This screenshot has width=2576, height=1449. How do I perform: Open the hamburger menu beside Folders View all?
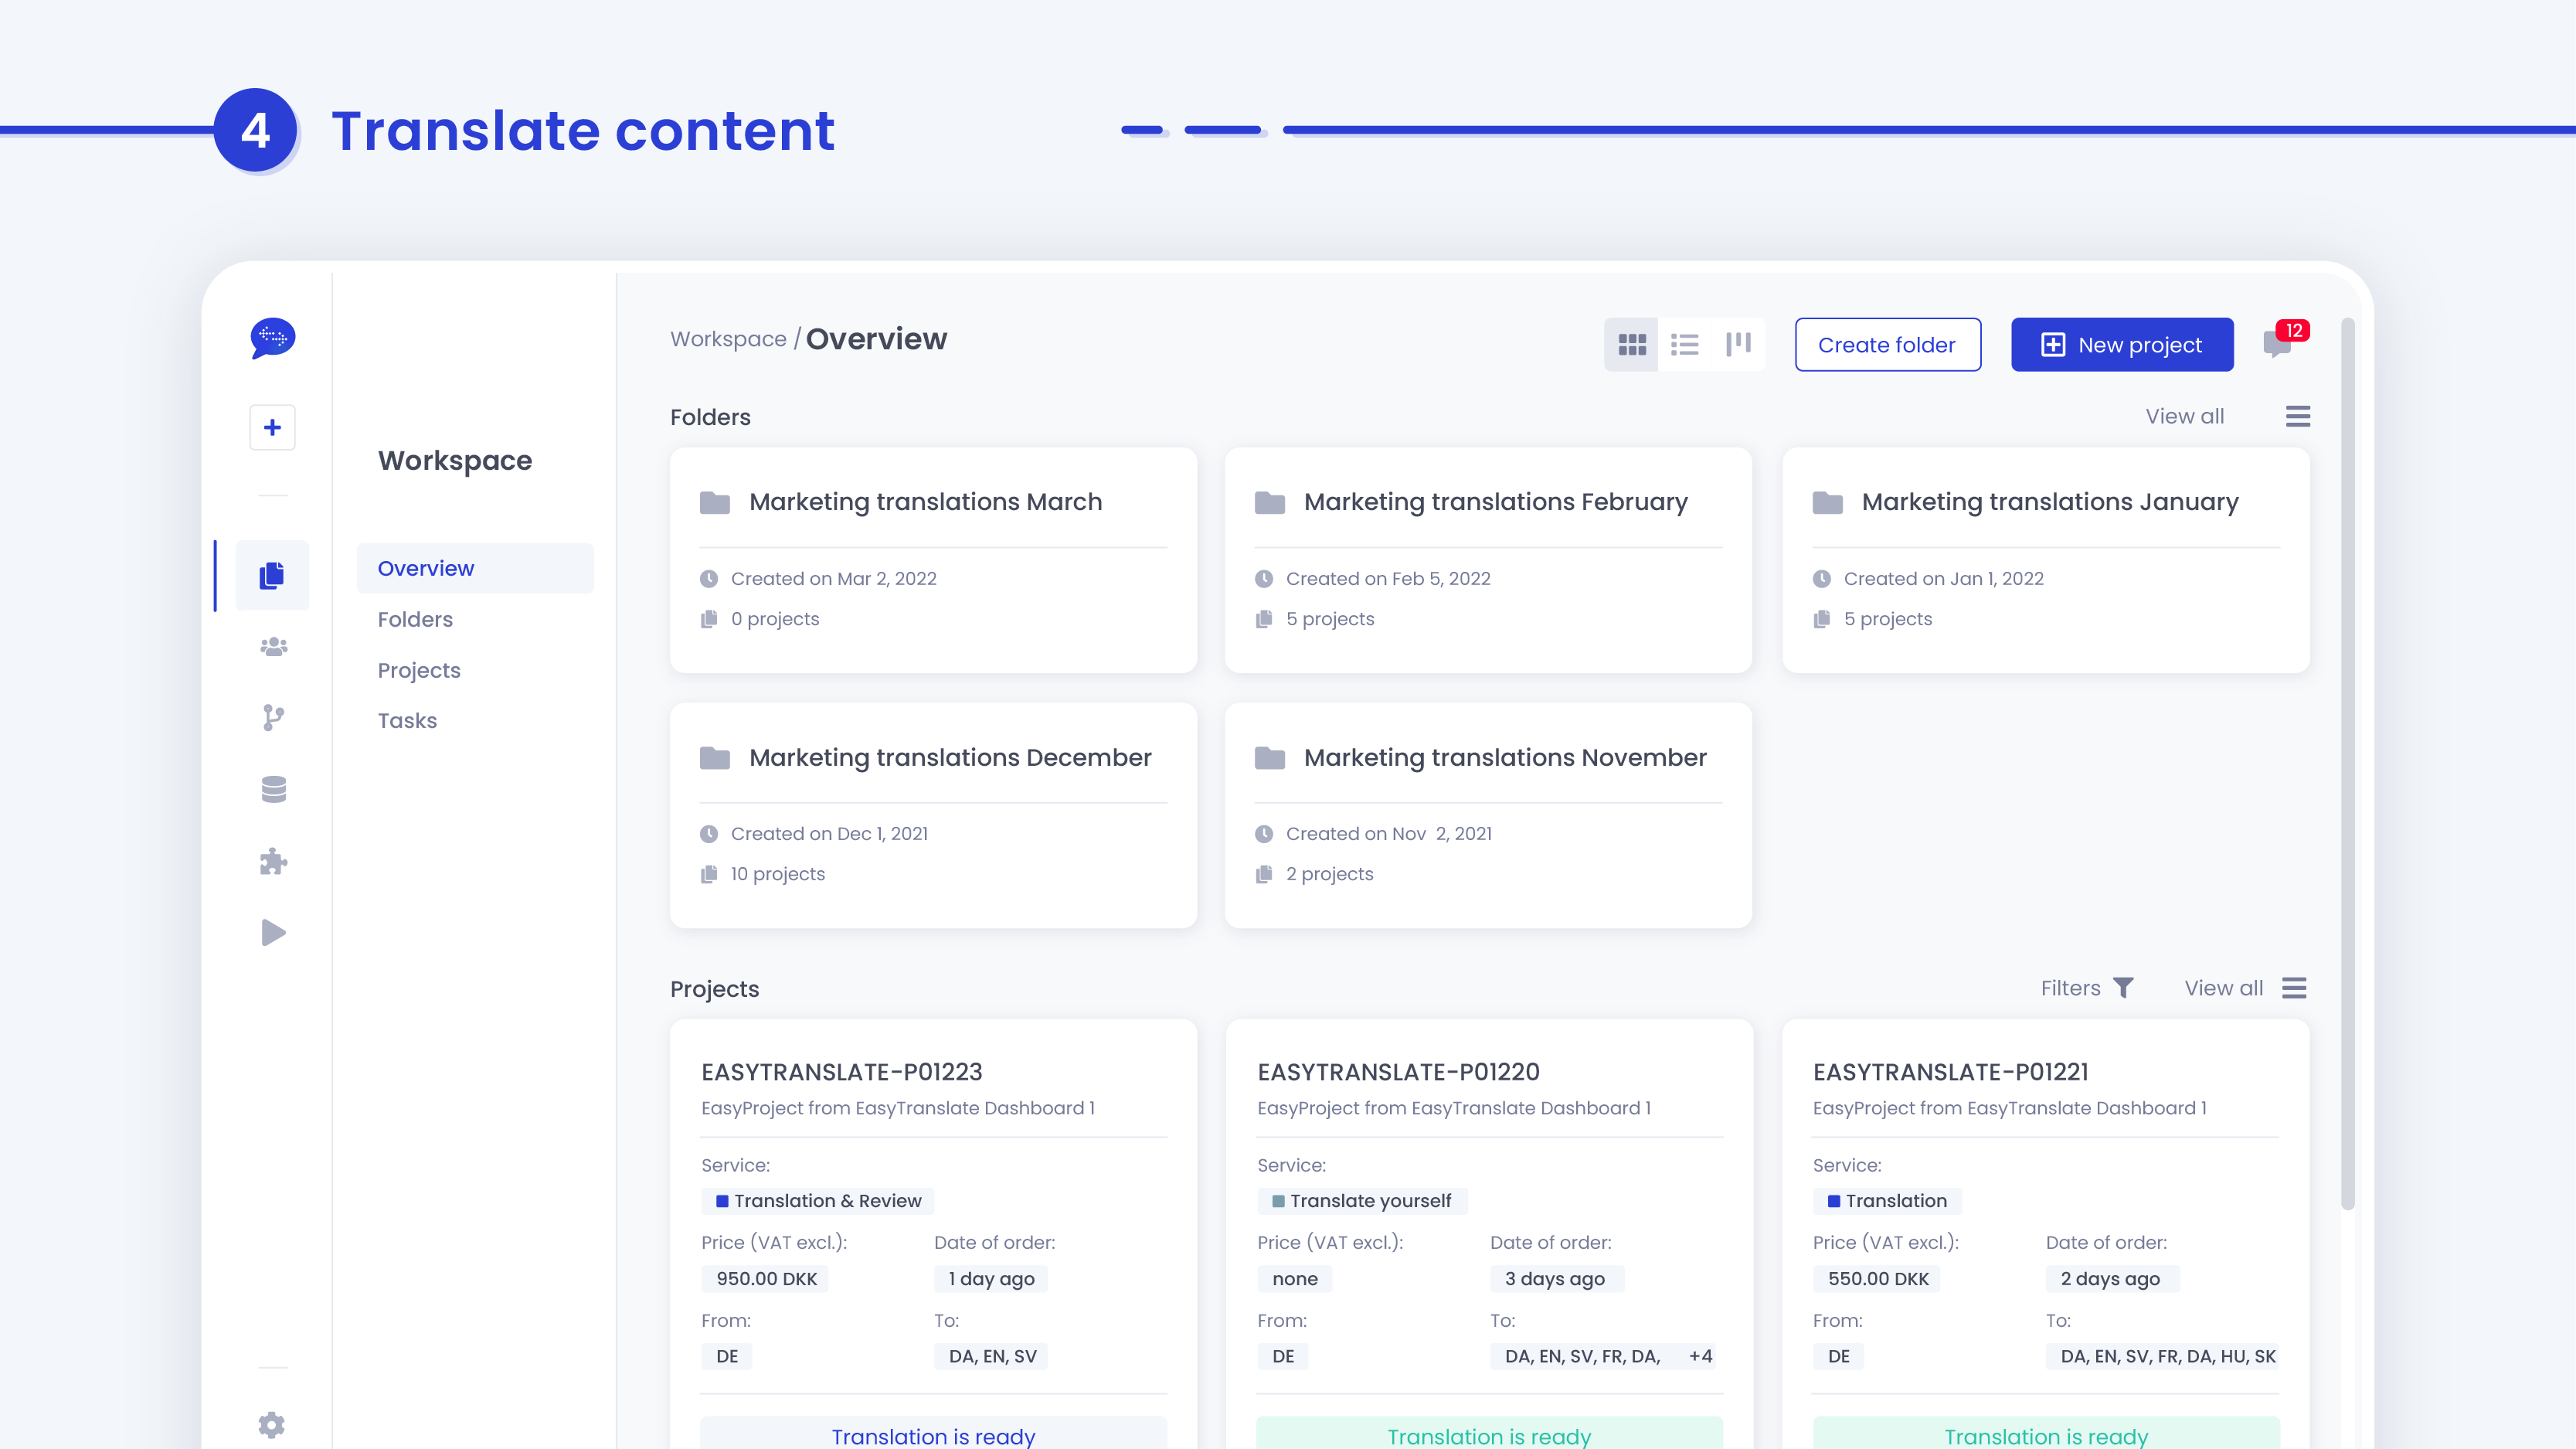pos(2298,416)
